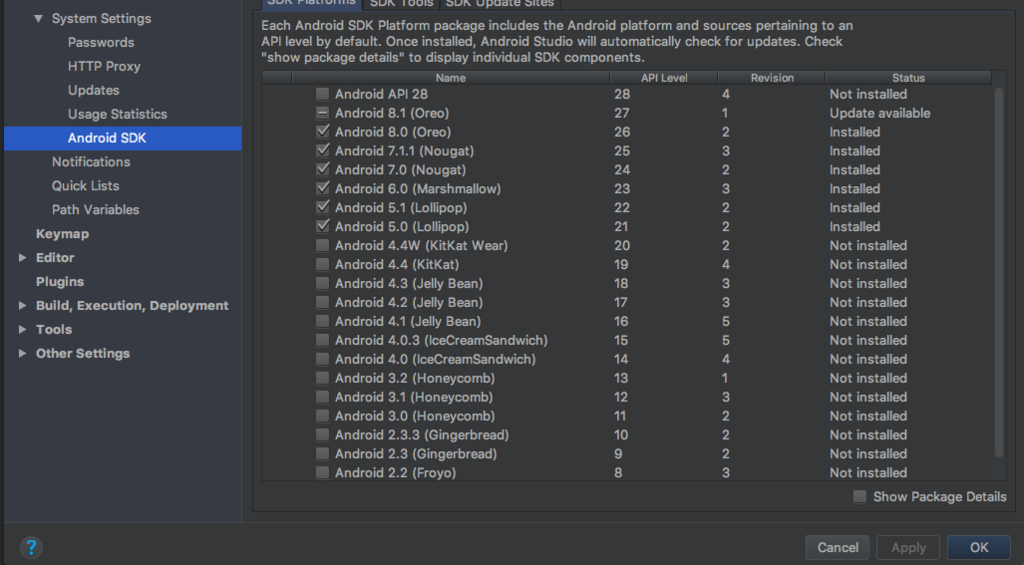Check Android 4.3 (Jelly Bean) checkbox
Screen dimensions: 1024x565
[322, 283]
